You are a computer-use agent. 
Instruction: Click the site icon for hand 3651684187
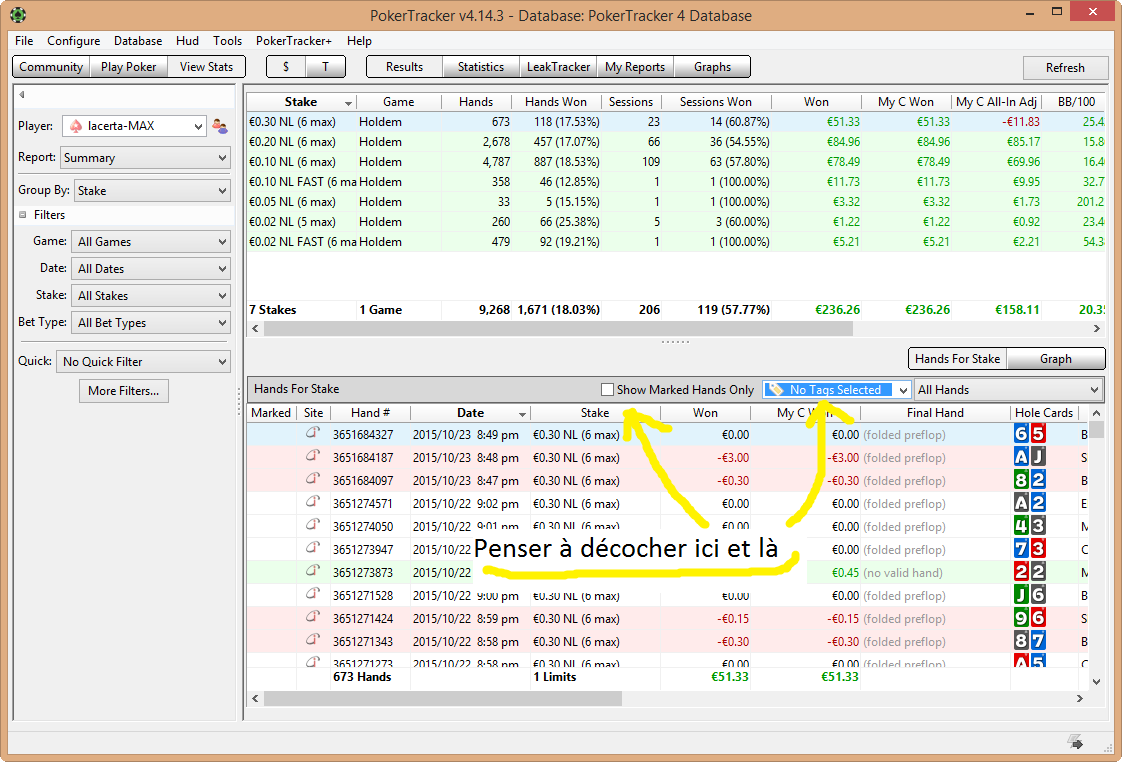pos(313,456)
